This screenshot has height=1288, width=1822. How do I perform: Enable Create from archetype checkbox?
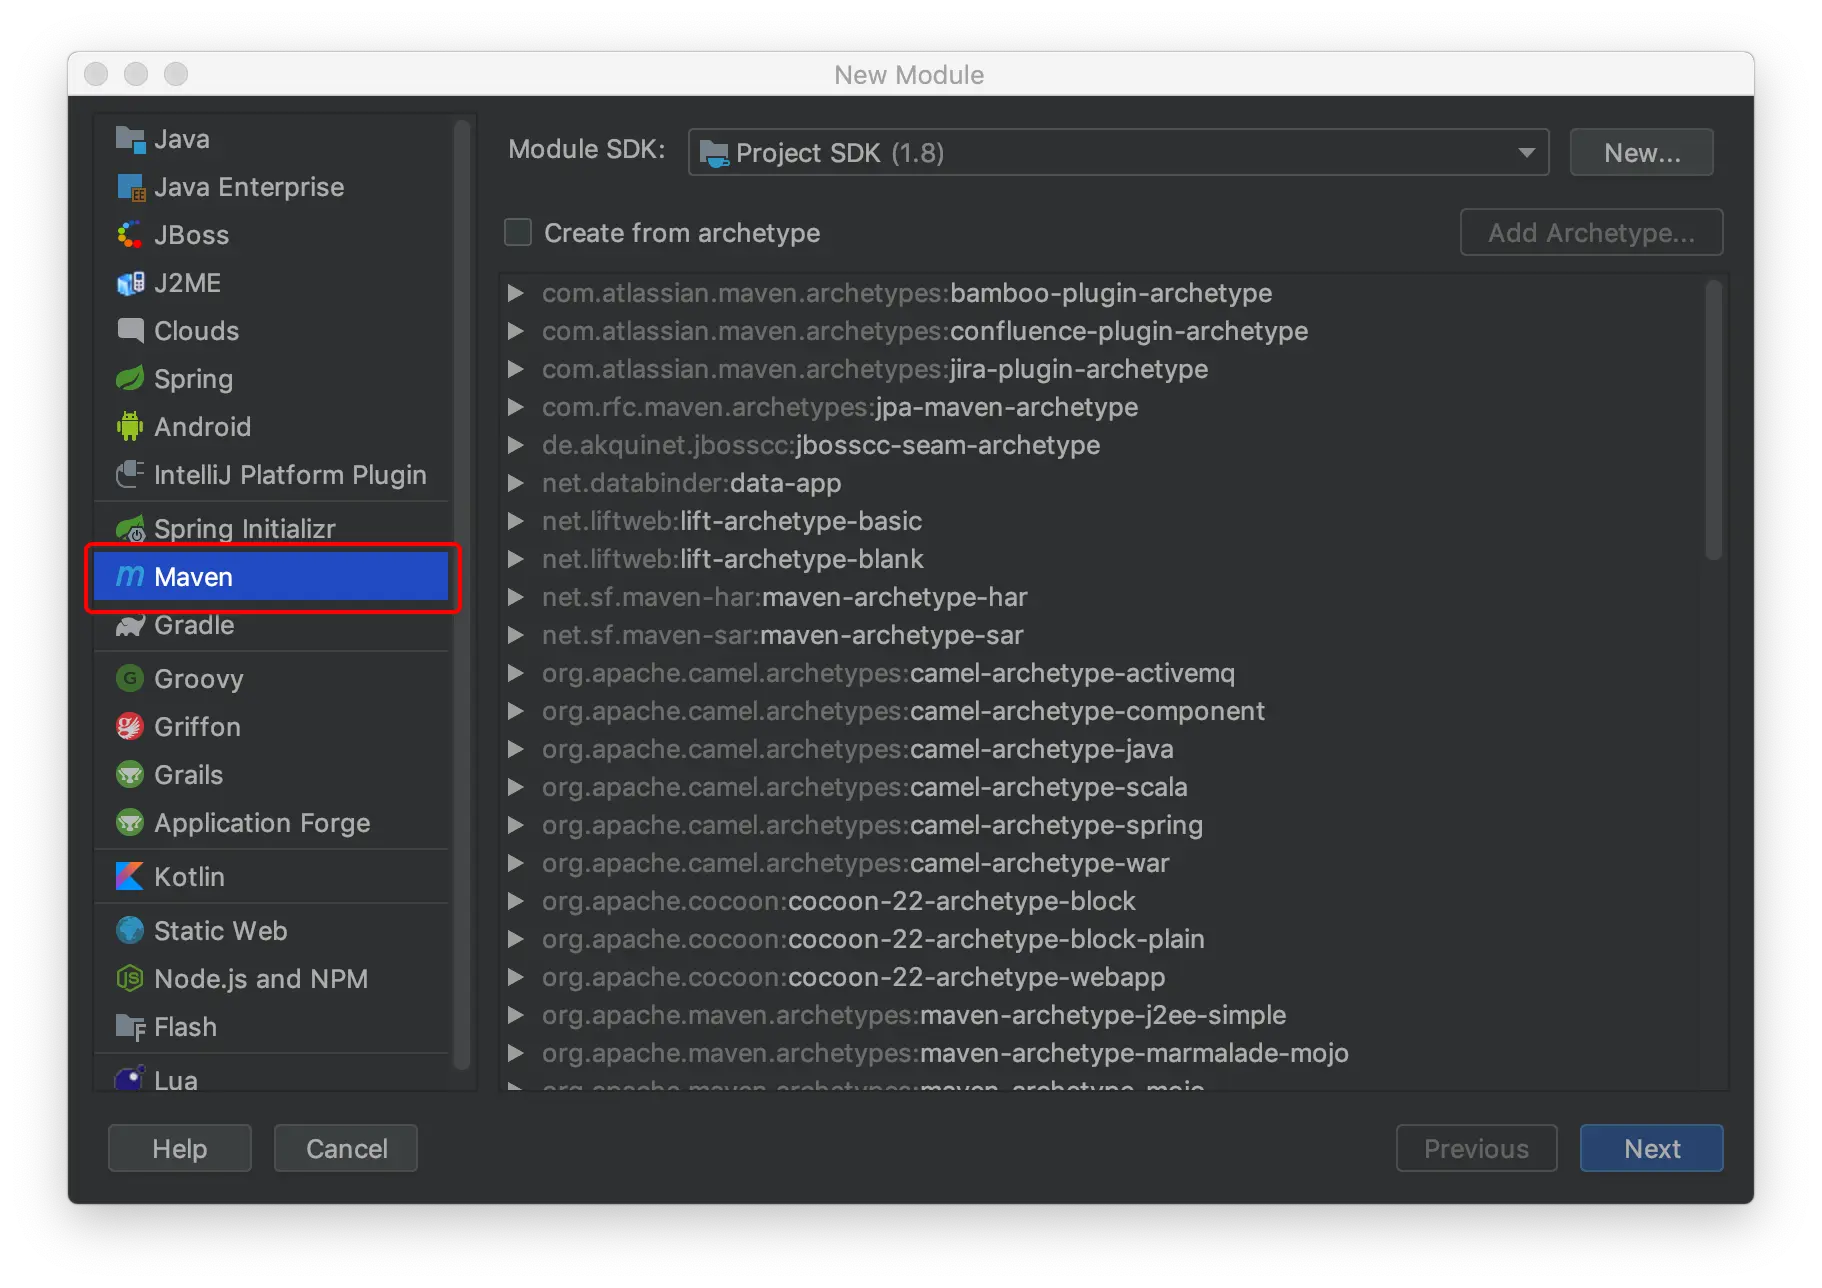[518, 233]
